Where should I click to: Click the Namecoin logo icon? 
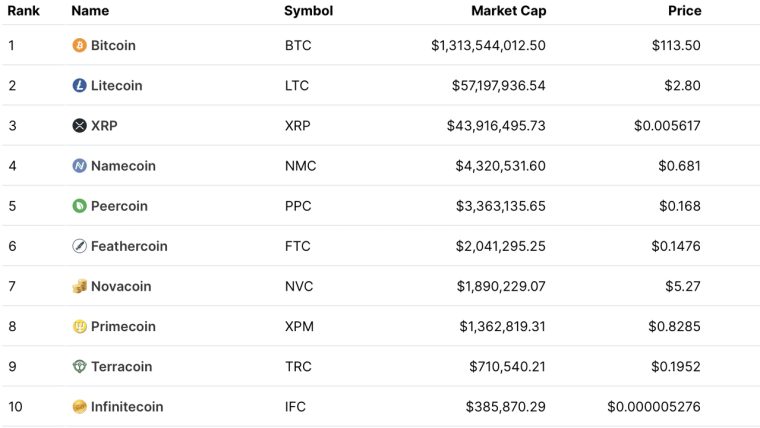80,166
